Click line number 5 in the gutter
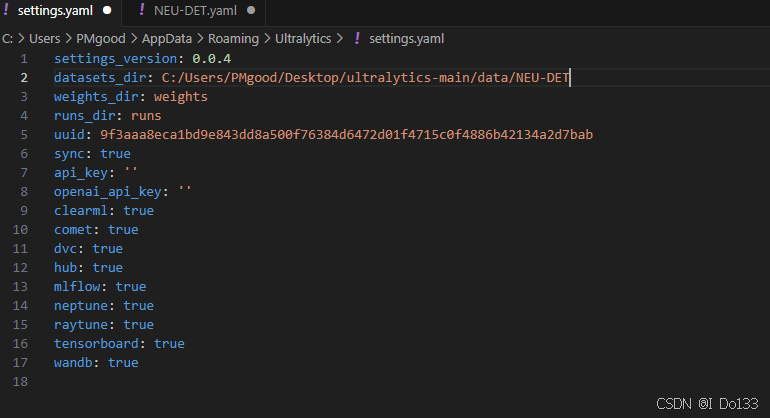This screenshot has width=770, height=418. coord(24,135)
